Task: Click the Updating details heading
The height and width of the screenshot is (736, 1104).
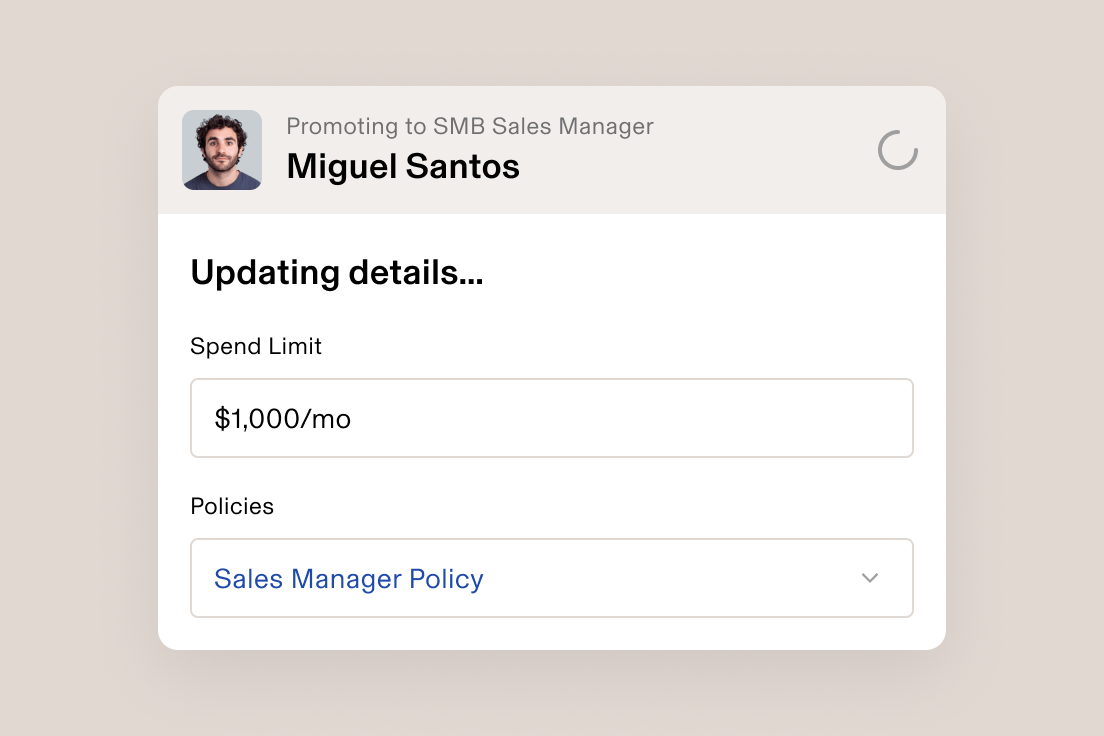Action: point(336,272)
